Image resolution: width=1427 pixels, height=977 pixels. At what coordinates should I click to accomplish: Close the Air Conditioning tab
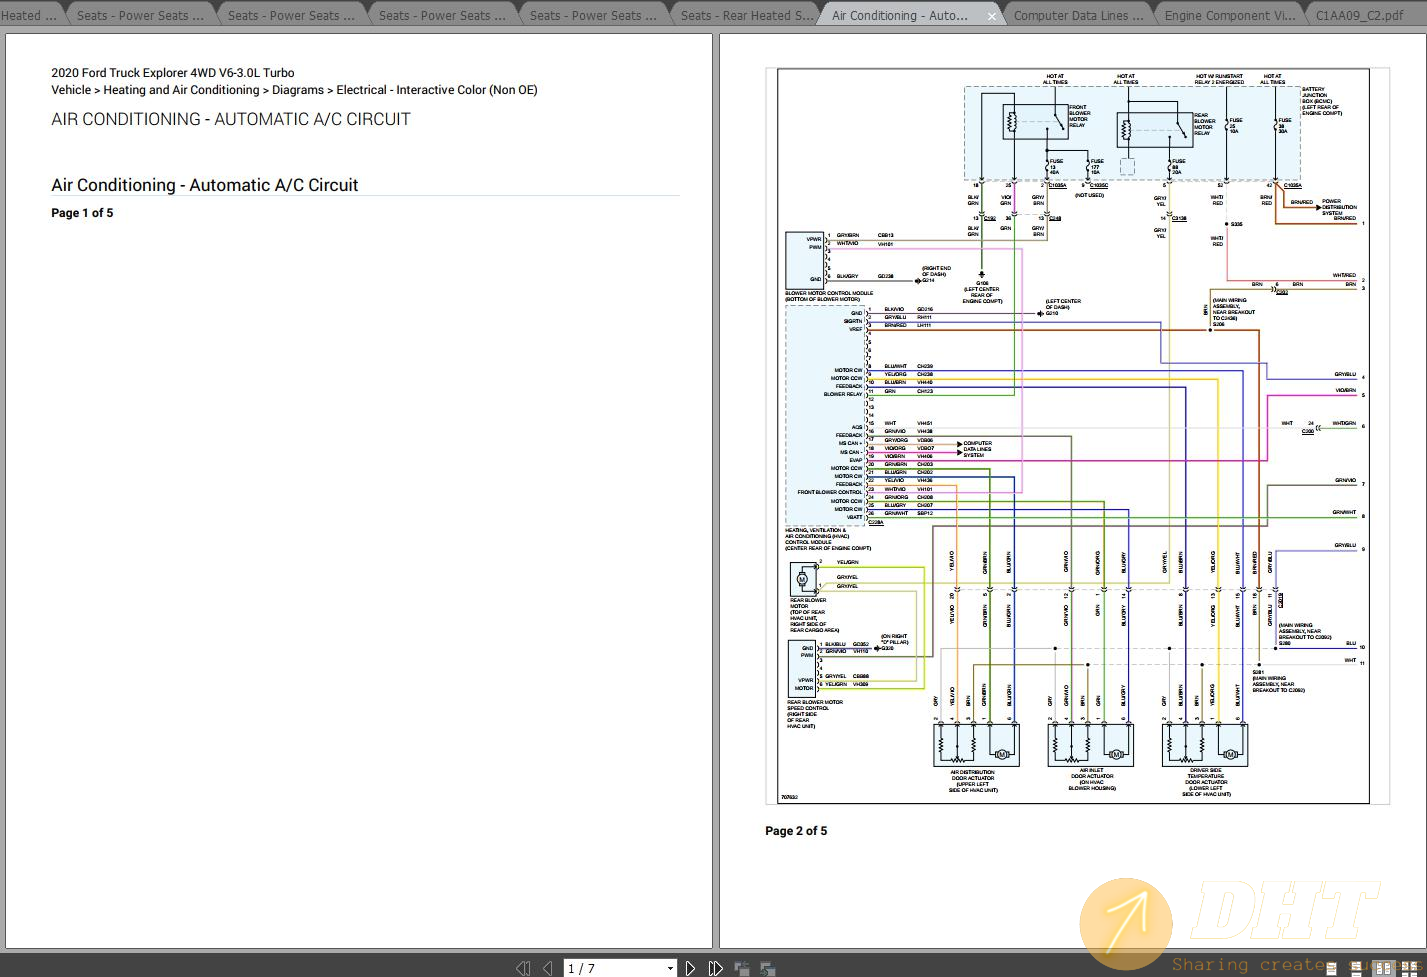click(992, 16)
